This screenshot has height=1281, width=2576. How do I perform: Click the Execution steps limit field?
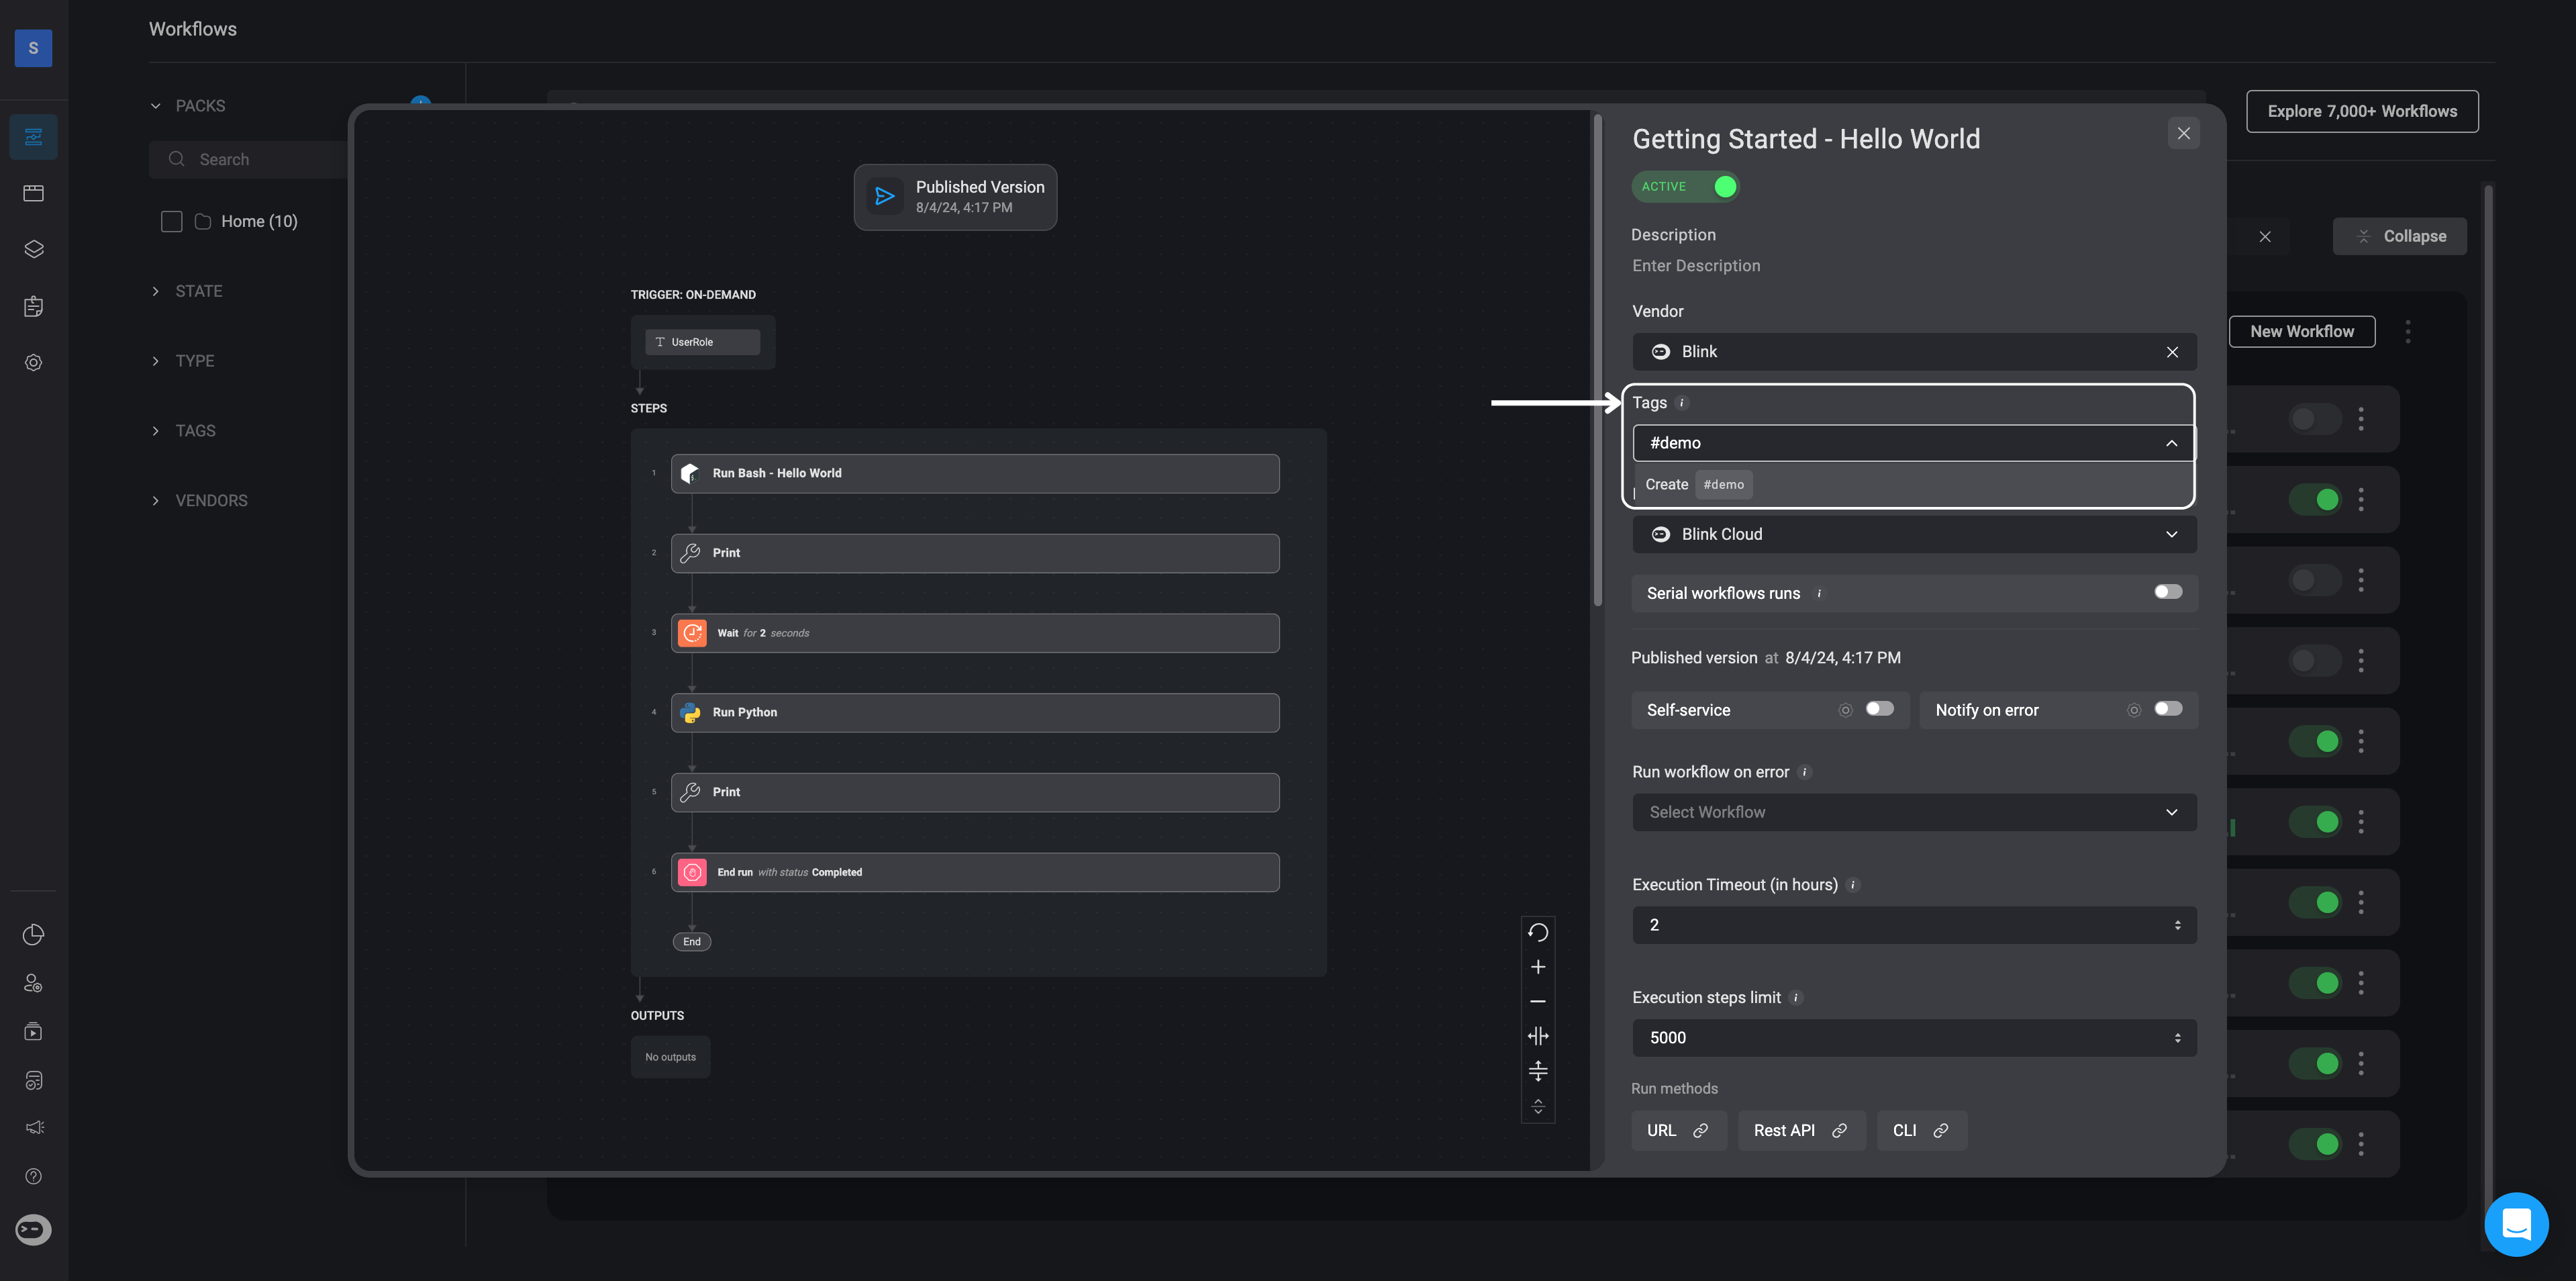[1914, 1038]
